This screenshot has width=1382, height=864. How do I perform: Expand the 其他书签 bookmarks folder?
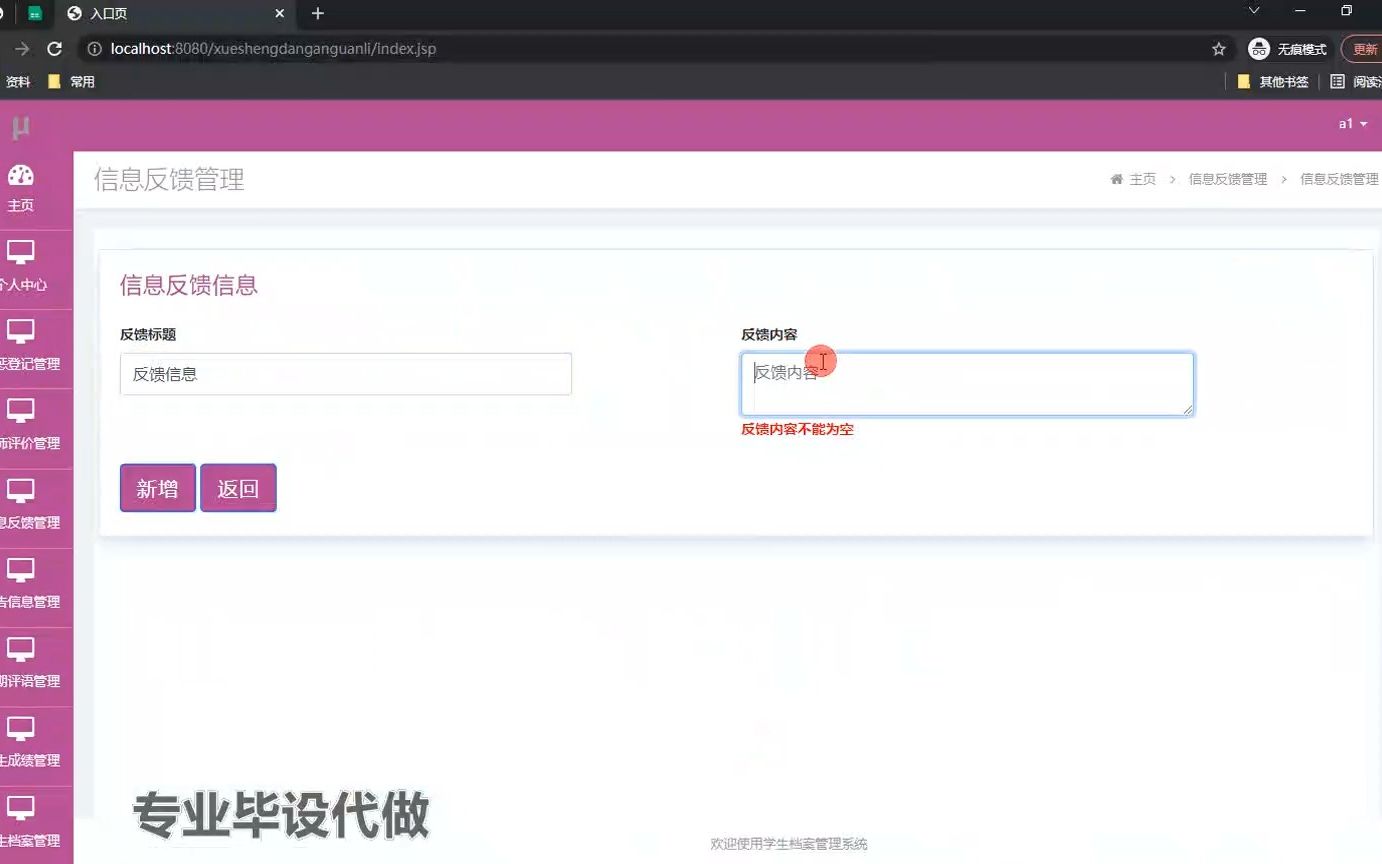(1272, 81)
